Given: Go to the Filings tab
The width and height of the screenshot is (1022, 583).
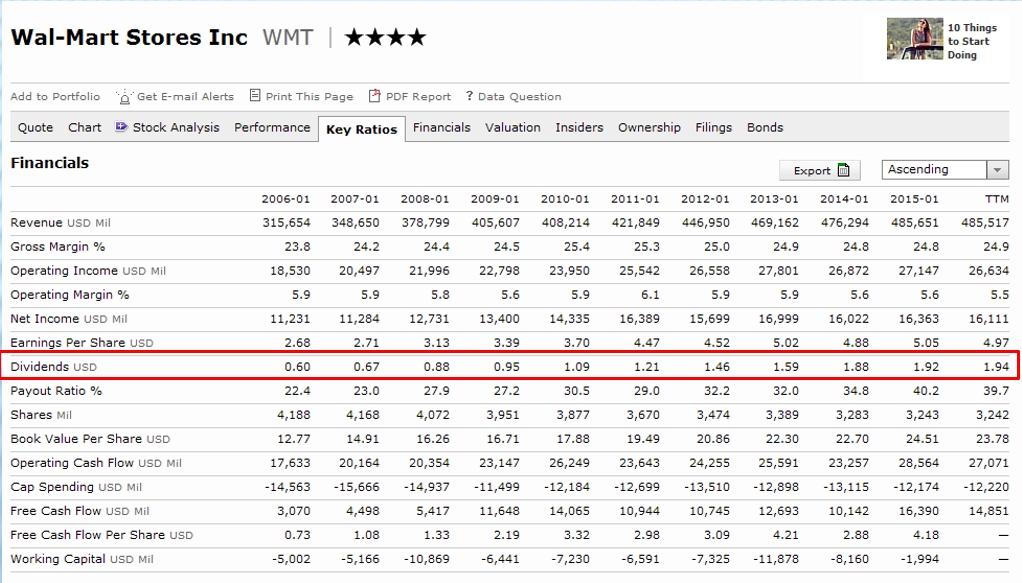Looking at the screenshot, I should pyautogui.click(x=713, y=128).
